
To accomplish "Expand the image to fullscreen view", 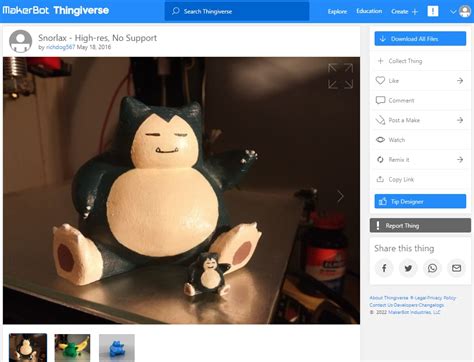I will click(x=340, y=76).
